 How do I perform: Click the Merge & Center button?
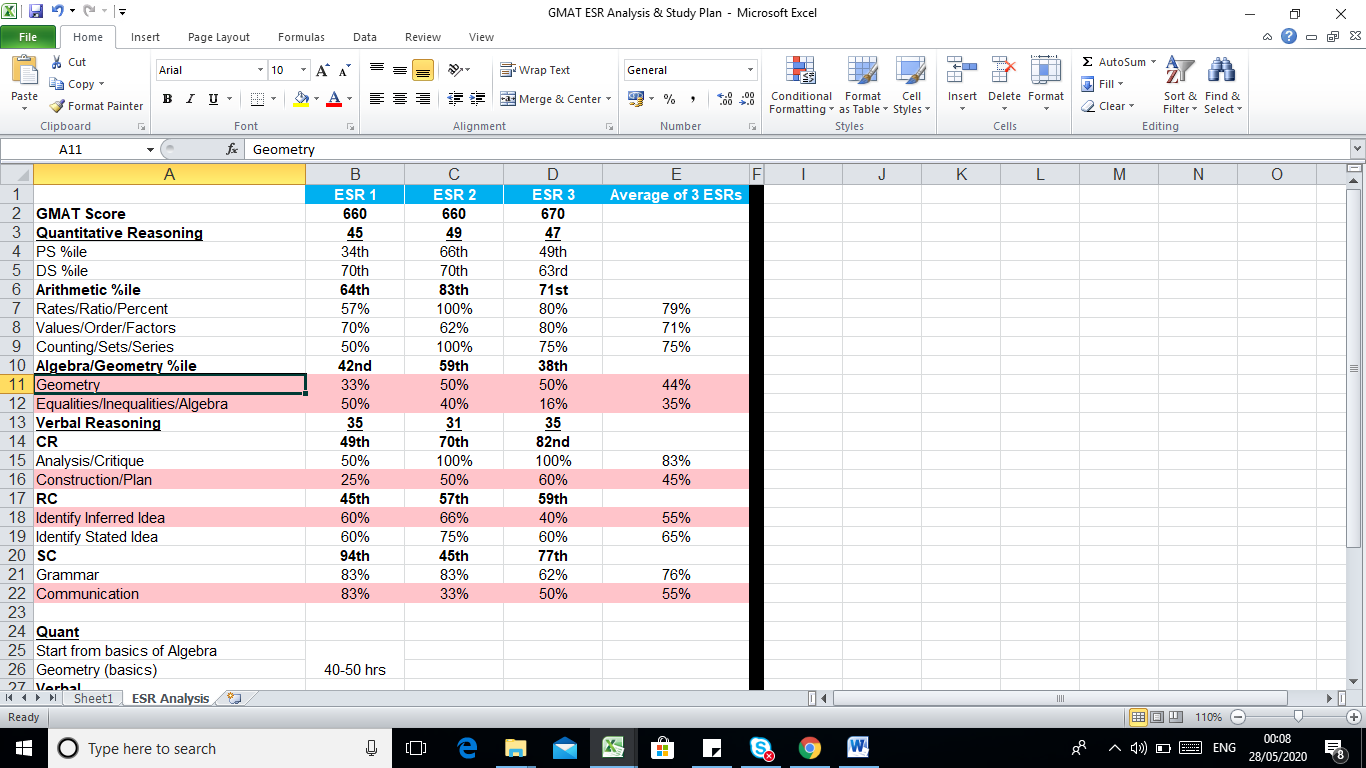point(550,99)
